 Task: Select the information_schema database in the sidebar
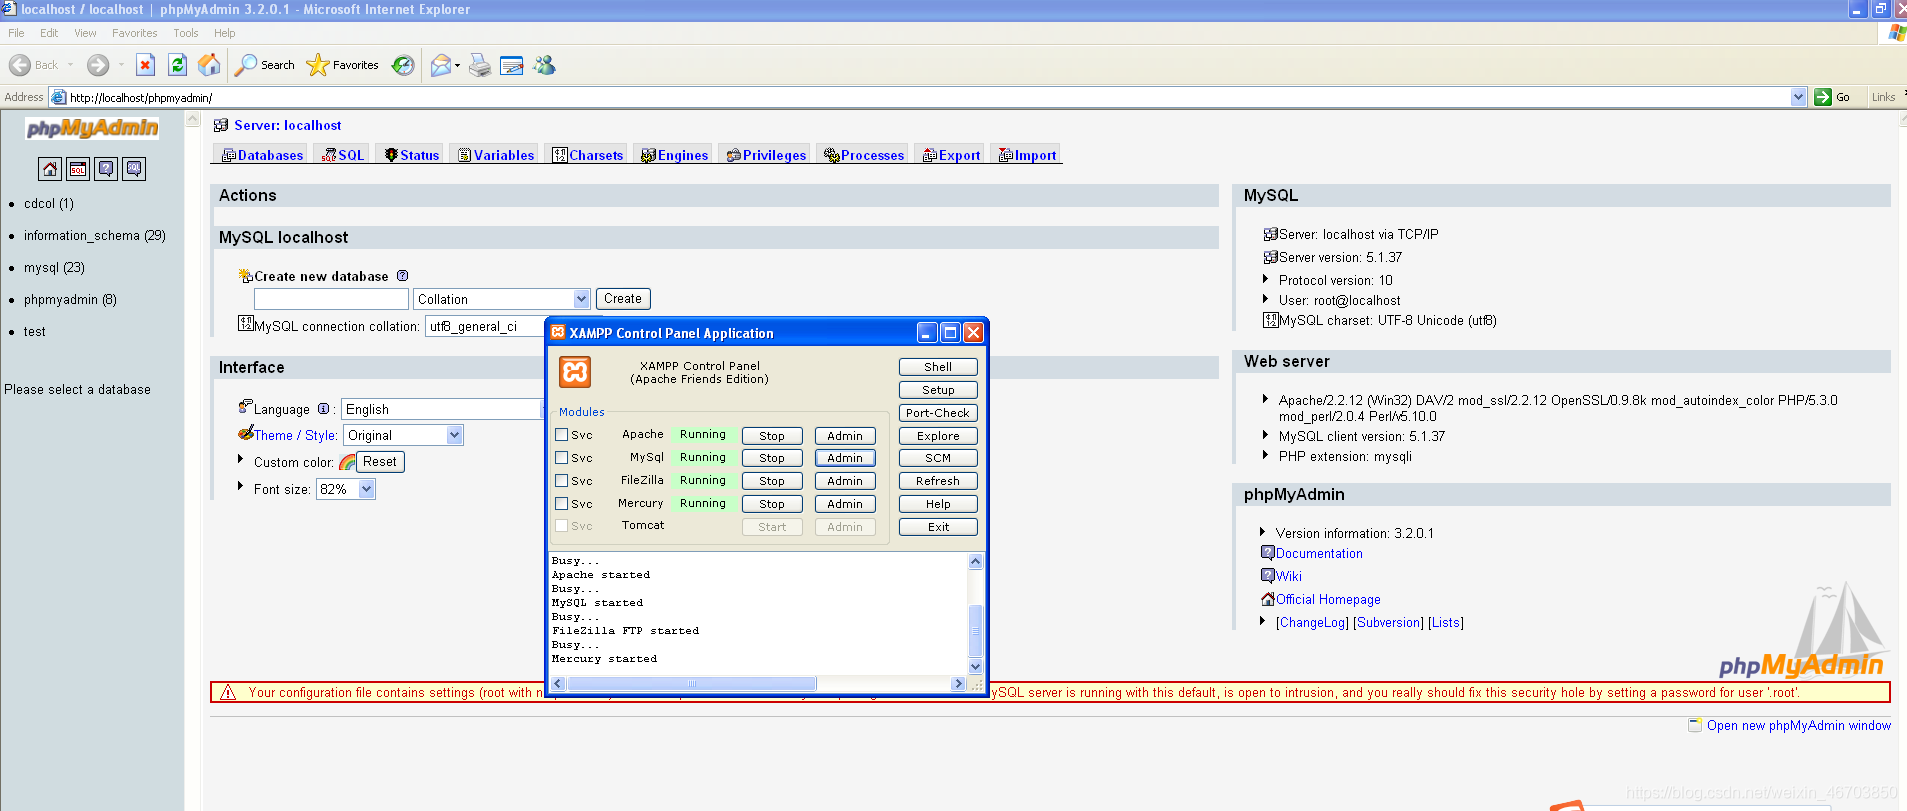(95, 236)
